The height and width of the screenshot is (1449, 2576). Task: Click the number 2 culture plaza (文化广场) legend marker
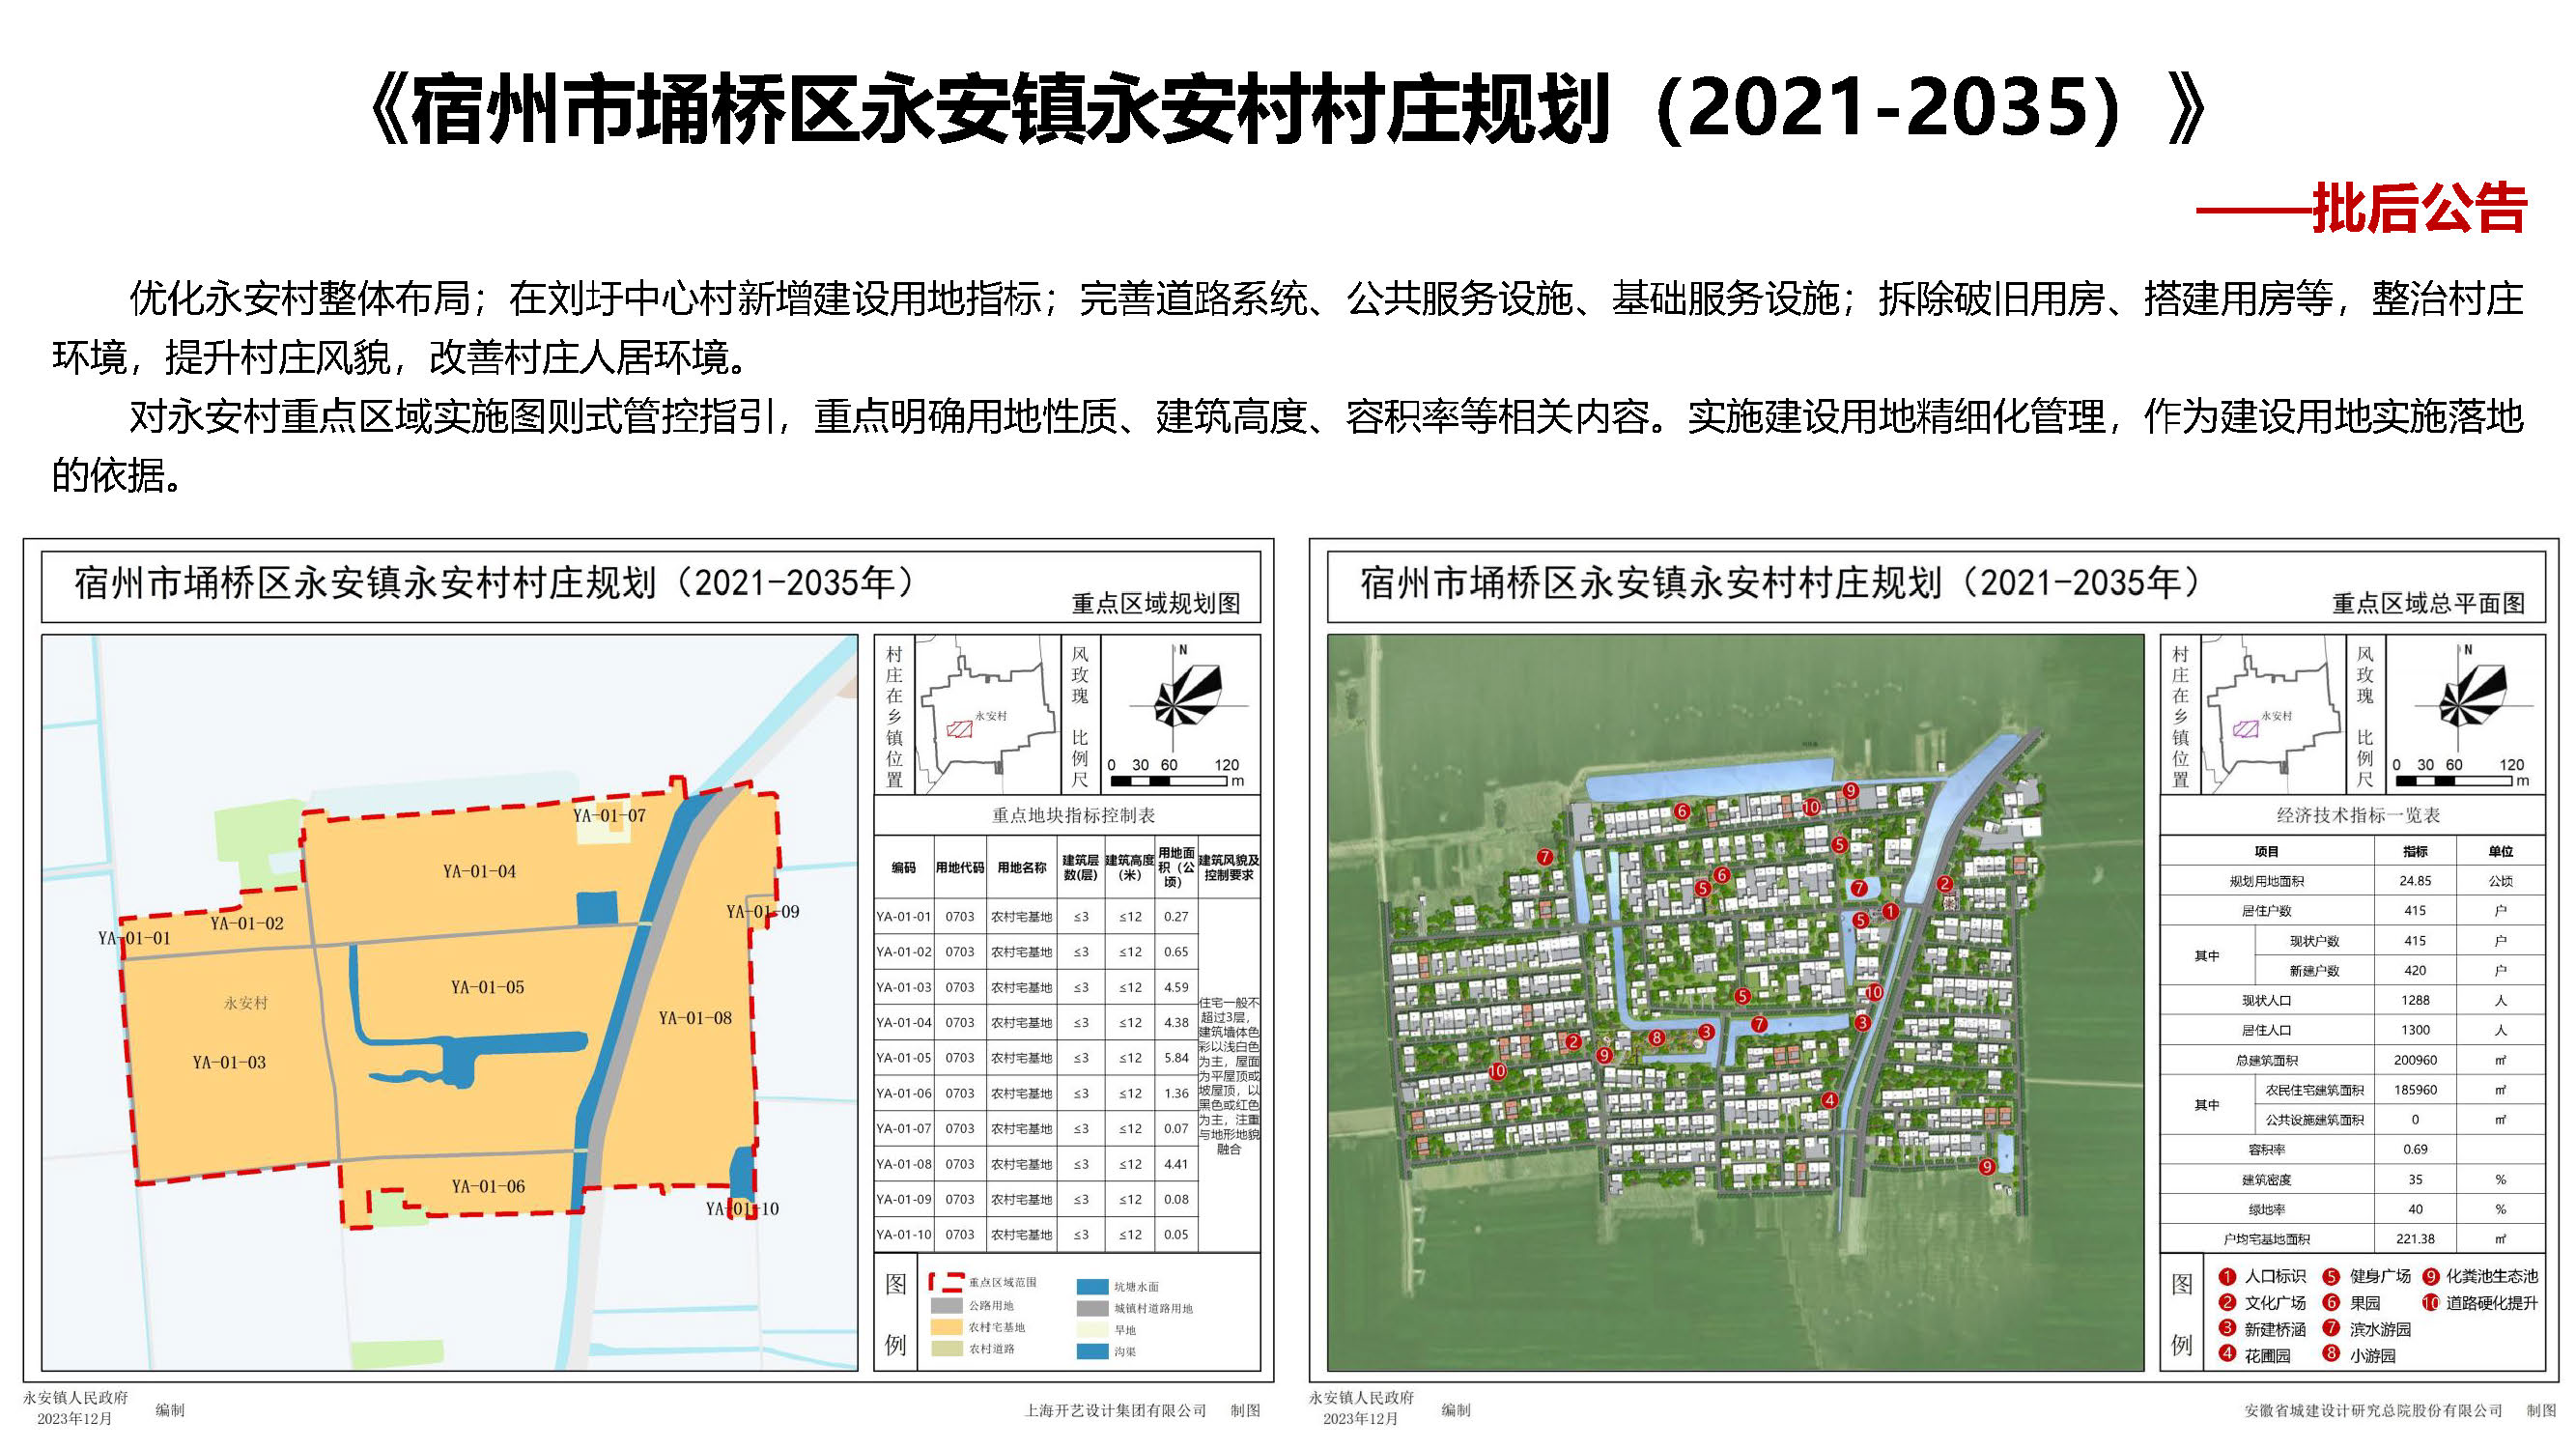coord(2227,1302)
